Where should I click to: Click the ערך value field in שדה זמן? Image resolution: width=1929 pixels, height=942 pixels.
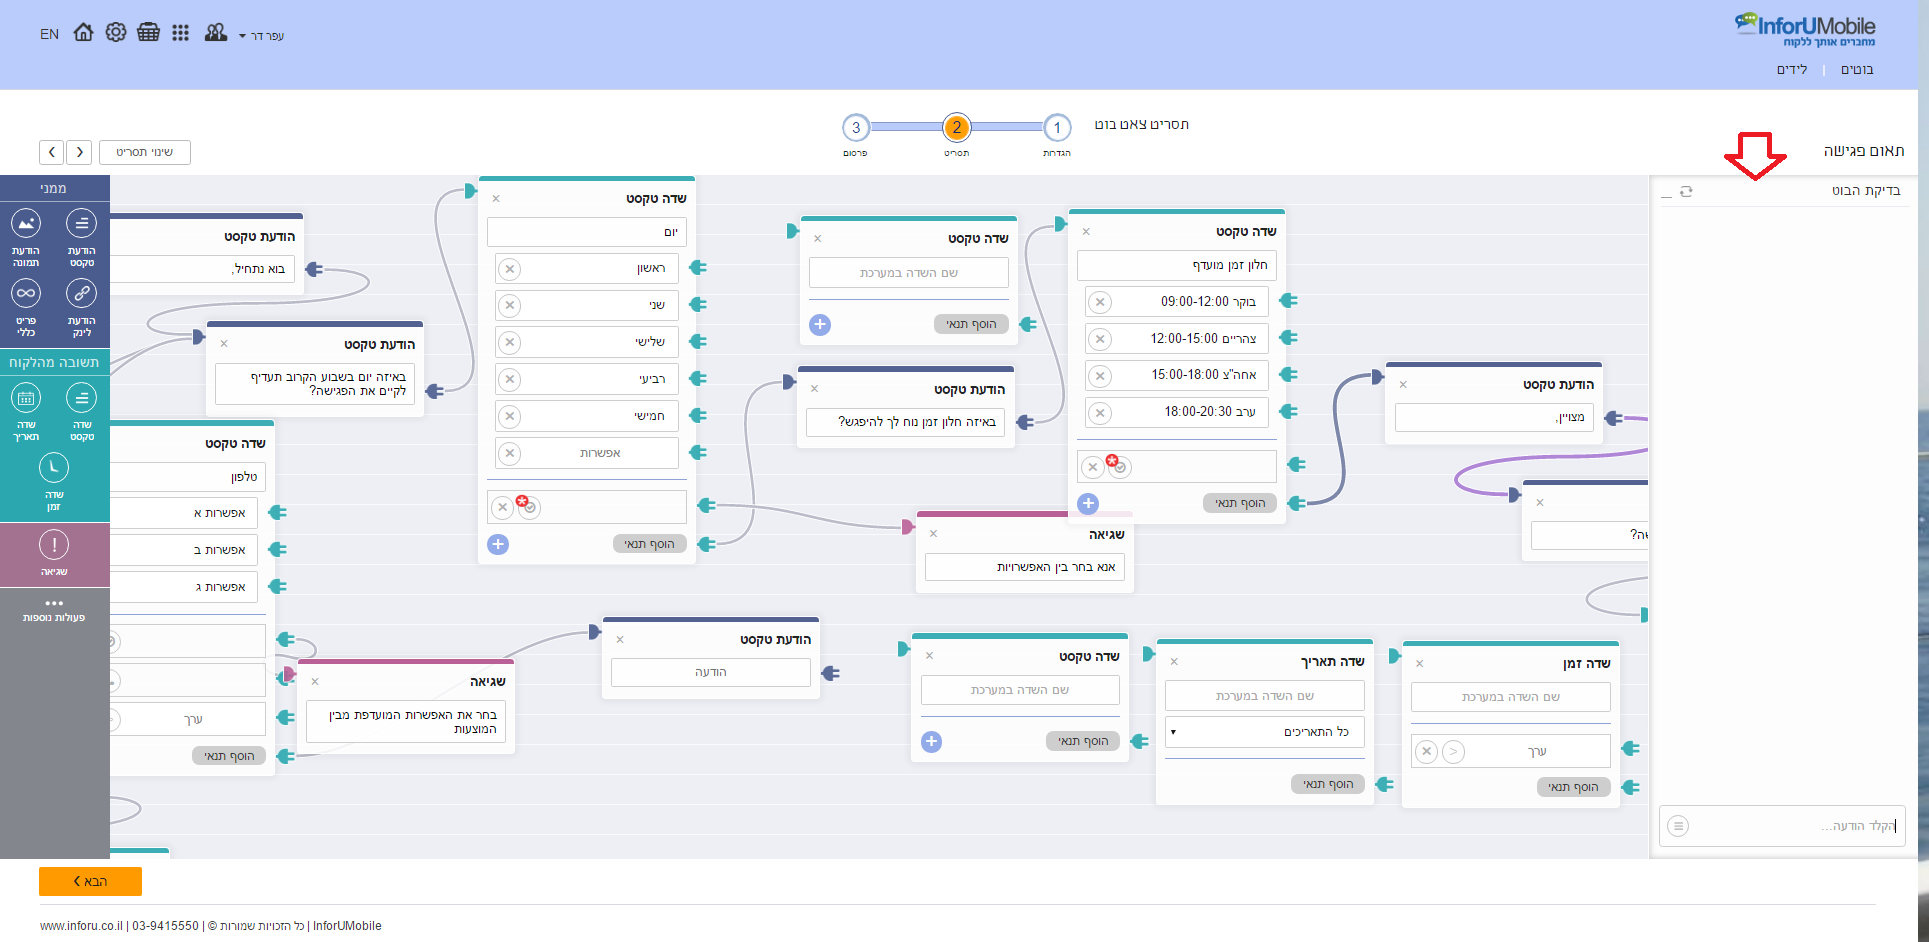tap(1538, 751)
